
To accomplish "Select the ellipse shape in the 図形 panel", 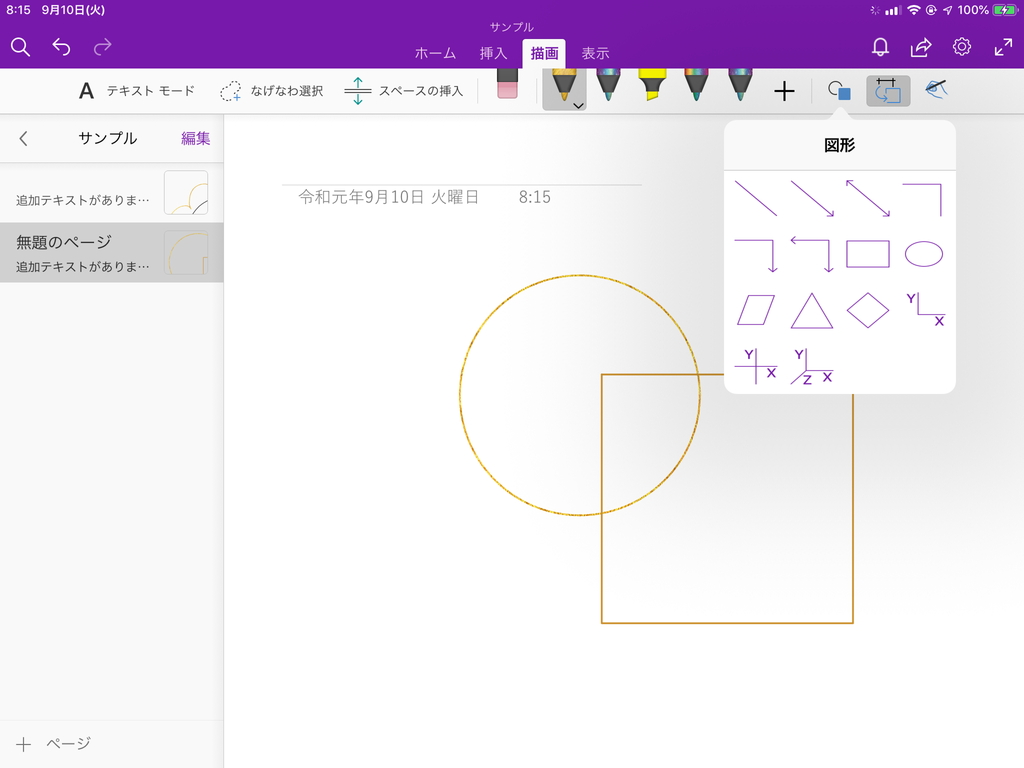I will 926,253.
